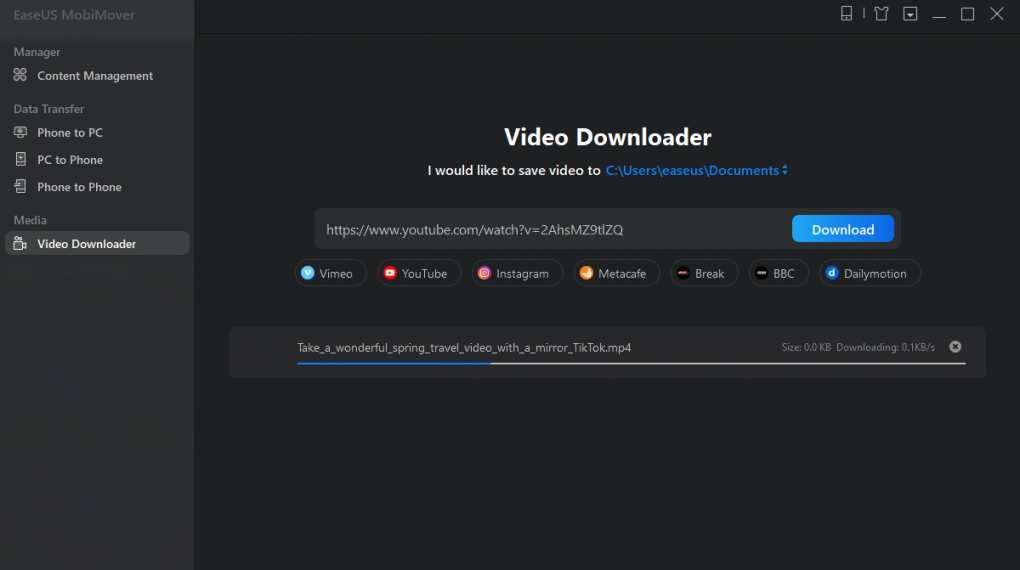Click the device icon in title bar
Viewport: 1020px width, 570px height.
tap(846, 14)
